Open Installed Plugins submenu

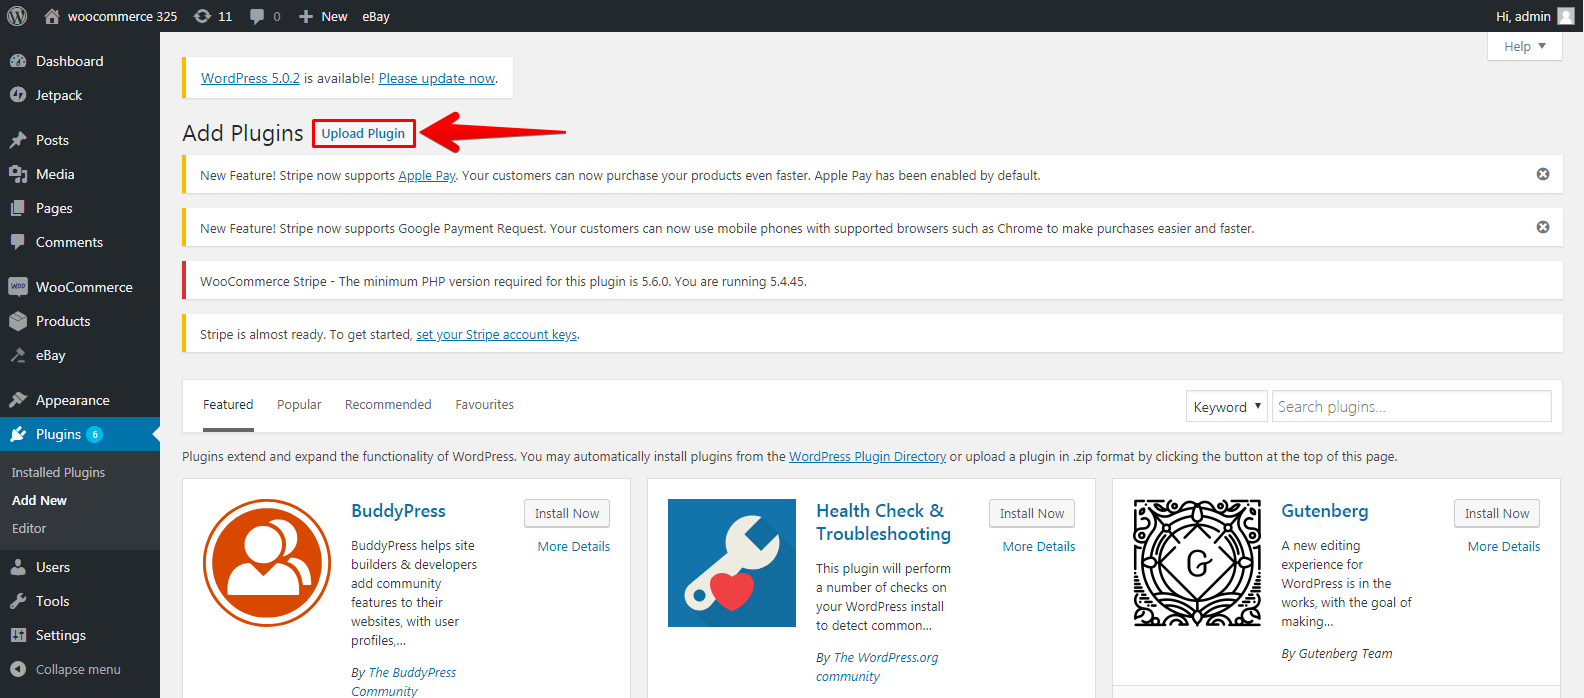pyautogui.click(x=58, y=472)
